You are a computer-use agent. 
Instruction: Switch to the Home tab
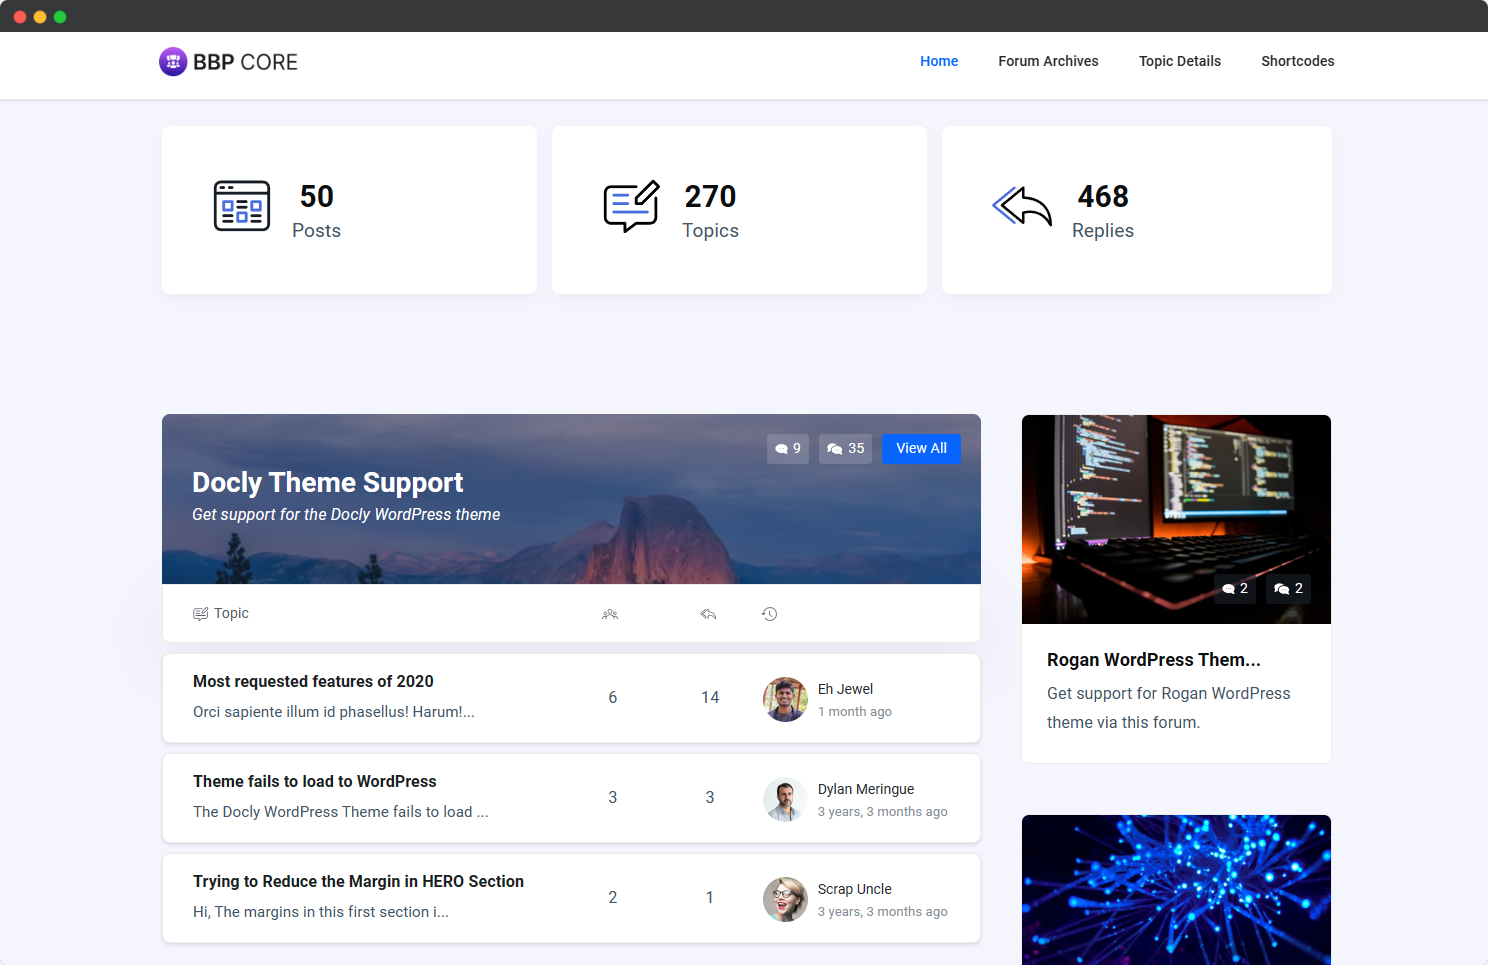coord(939,61)
